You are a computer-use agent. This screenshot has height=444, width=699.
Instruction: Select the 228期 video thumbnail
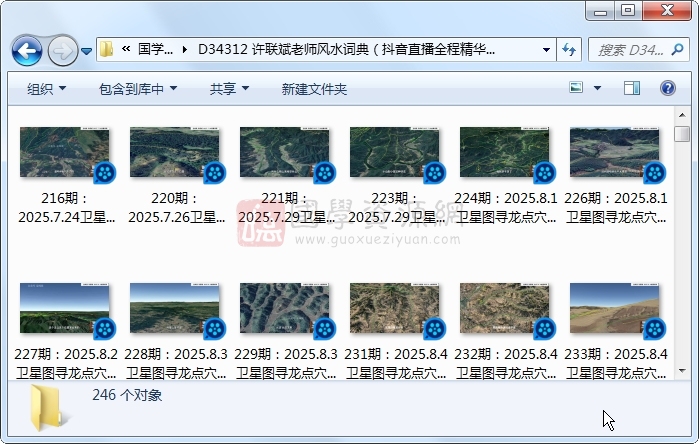pos(174,308)
